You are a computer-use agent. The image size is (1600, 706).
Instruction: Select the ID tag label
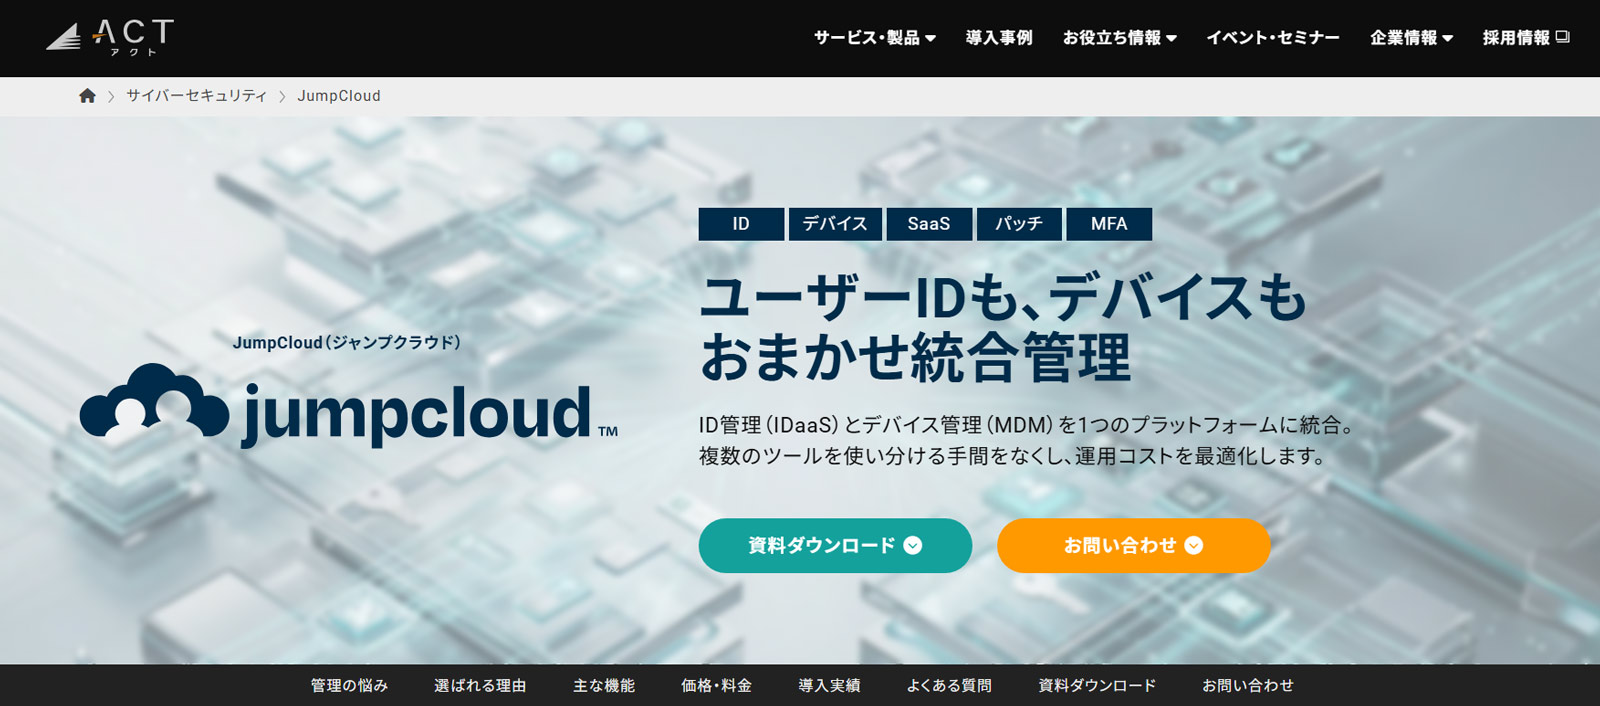(x=741, y=224)
